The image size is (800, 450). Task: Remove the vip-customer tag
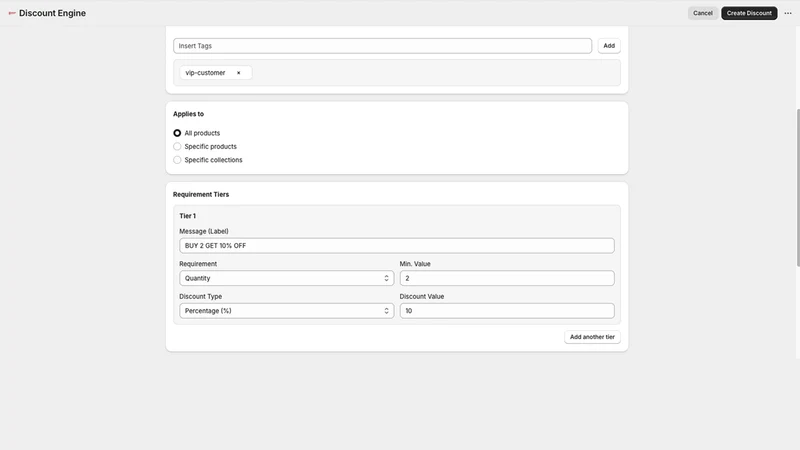238,73
